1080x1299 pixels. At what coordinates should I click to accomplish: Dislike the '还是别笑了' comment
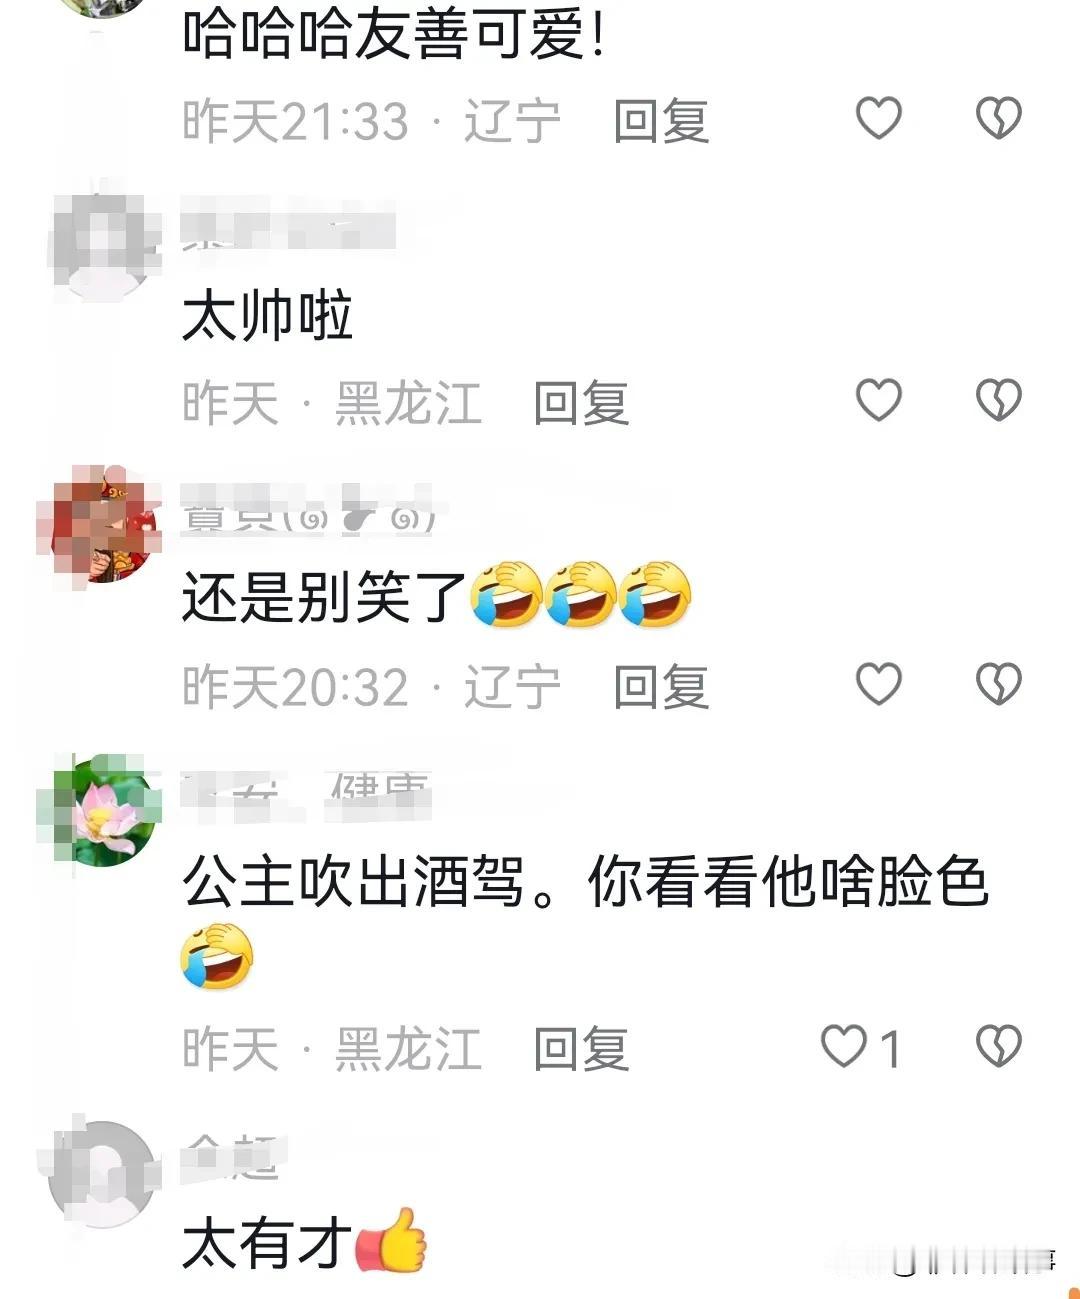[x=998, y=684]
